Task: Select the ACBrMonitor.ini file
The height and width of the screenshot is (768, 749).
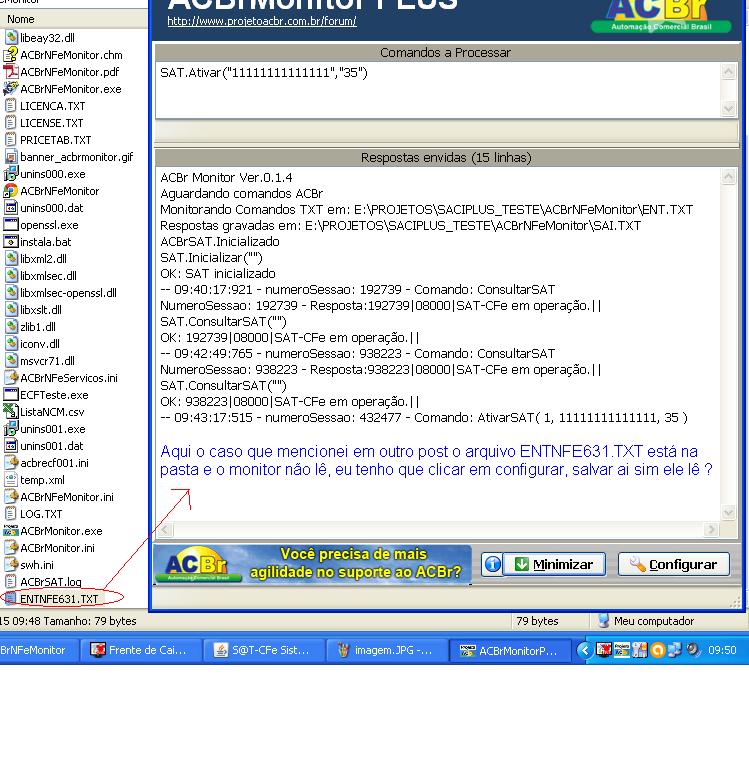Action: pos(57,548)
